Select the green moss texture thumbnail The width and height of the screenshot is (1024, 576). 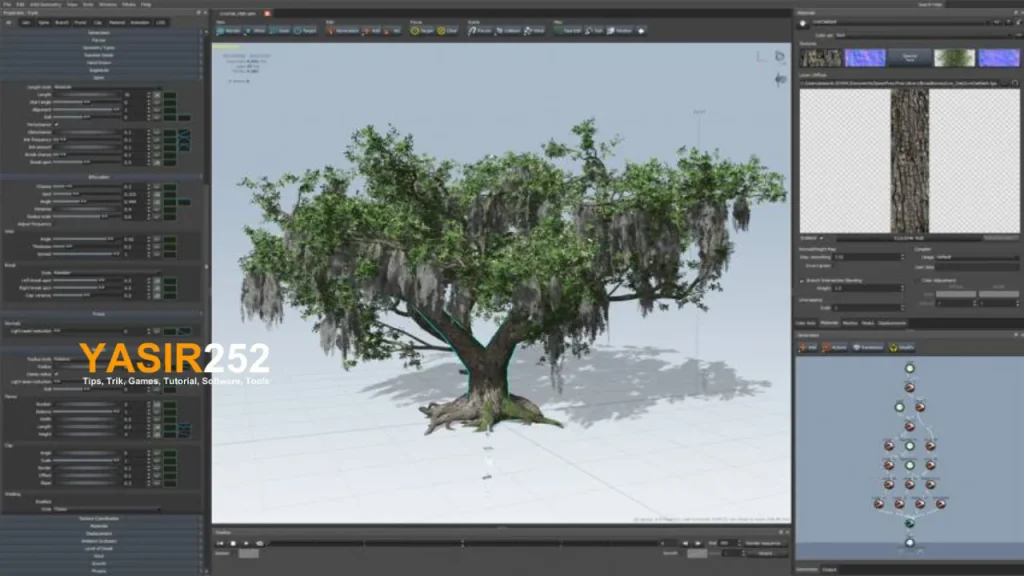(x=954, y=58)
